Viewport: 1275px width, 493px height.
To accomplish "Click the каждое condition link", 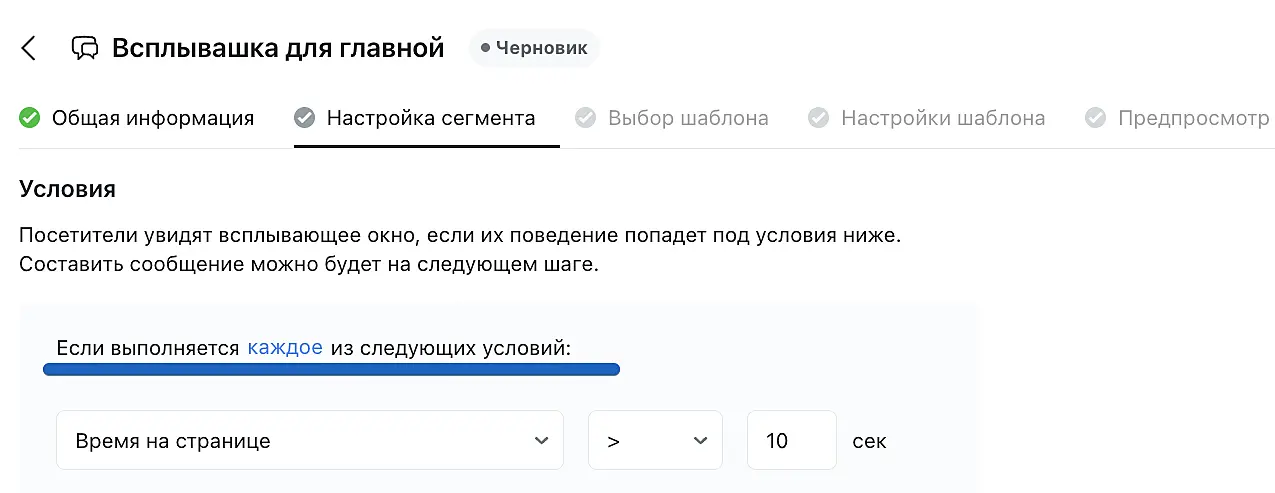I will coord(285,348).
